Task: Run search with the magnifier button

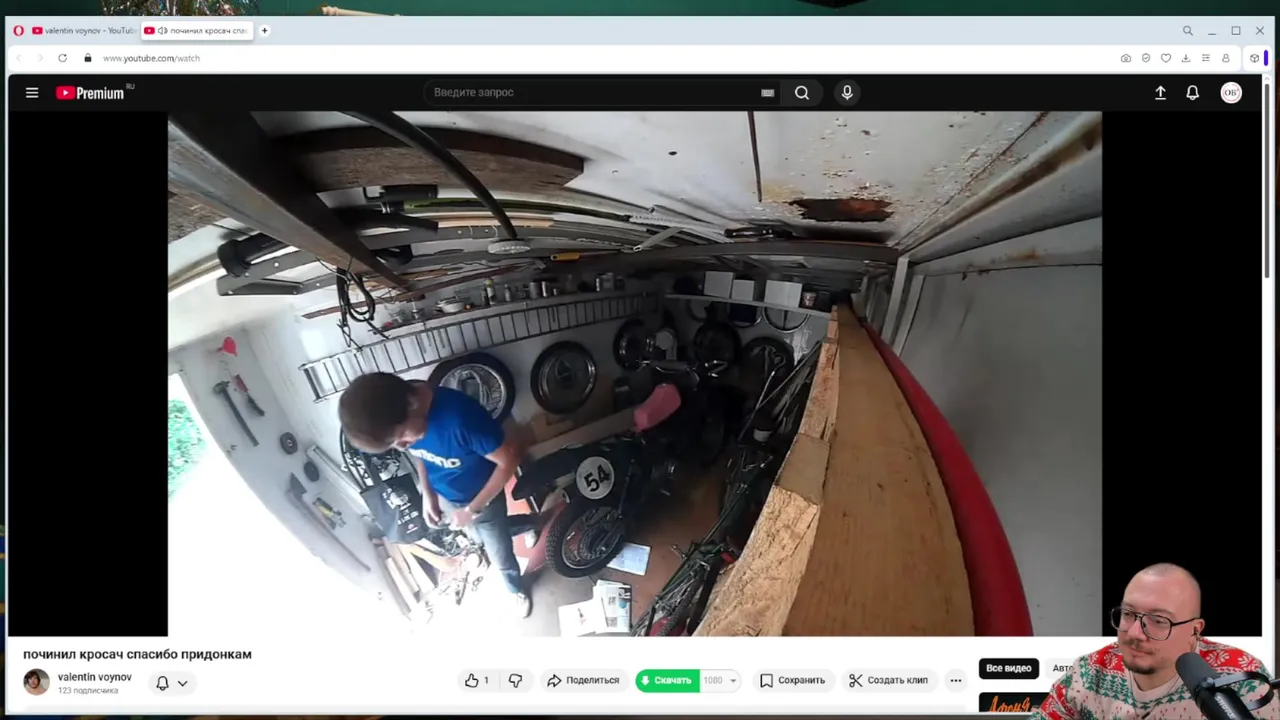Action: 802,92
